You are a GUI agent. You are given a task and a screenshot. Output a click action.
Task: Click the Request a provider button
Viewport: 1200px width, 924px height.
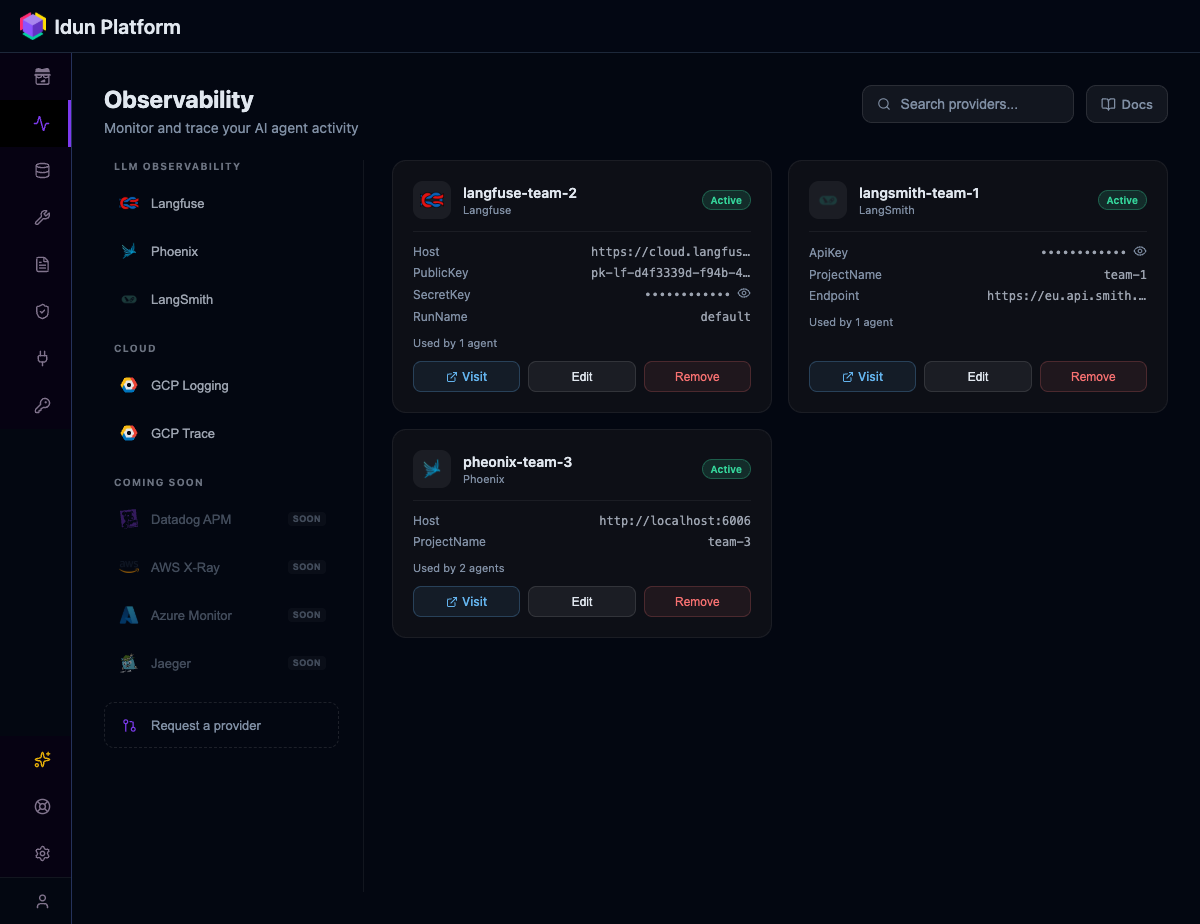click(x=221, y=725)
